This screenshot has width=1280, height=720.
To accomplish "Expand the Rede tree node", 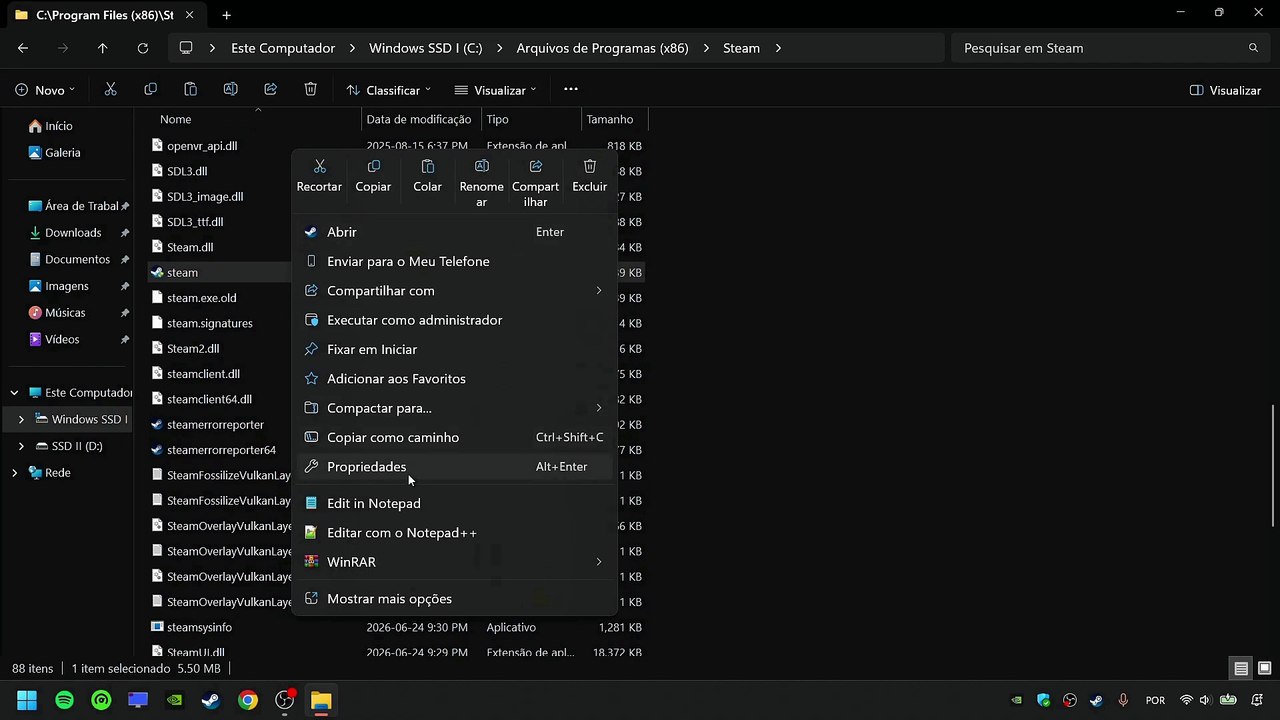I will click(14, 473).
